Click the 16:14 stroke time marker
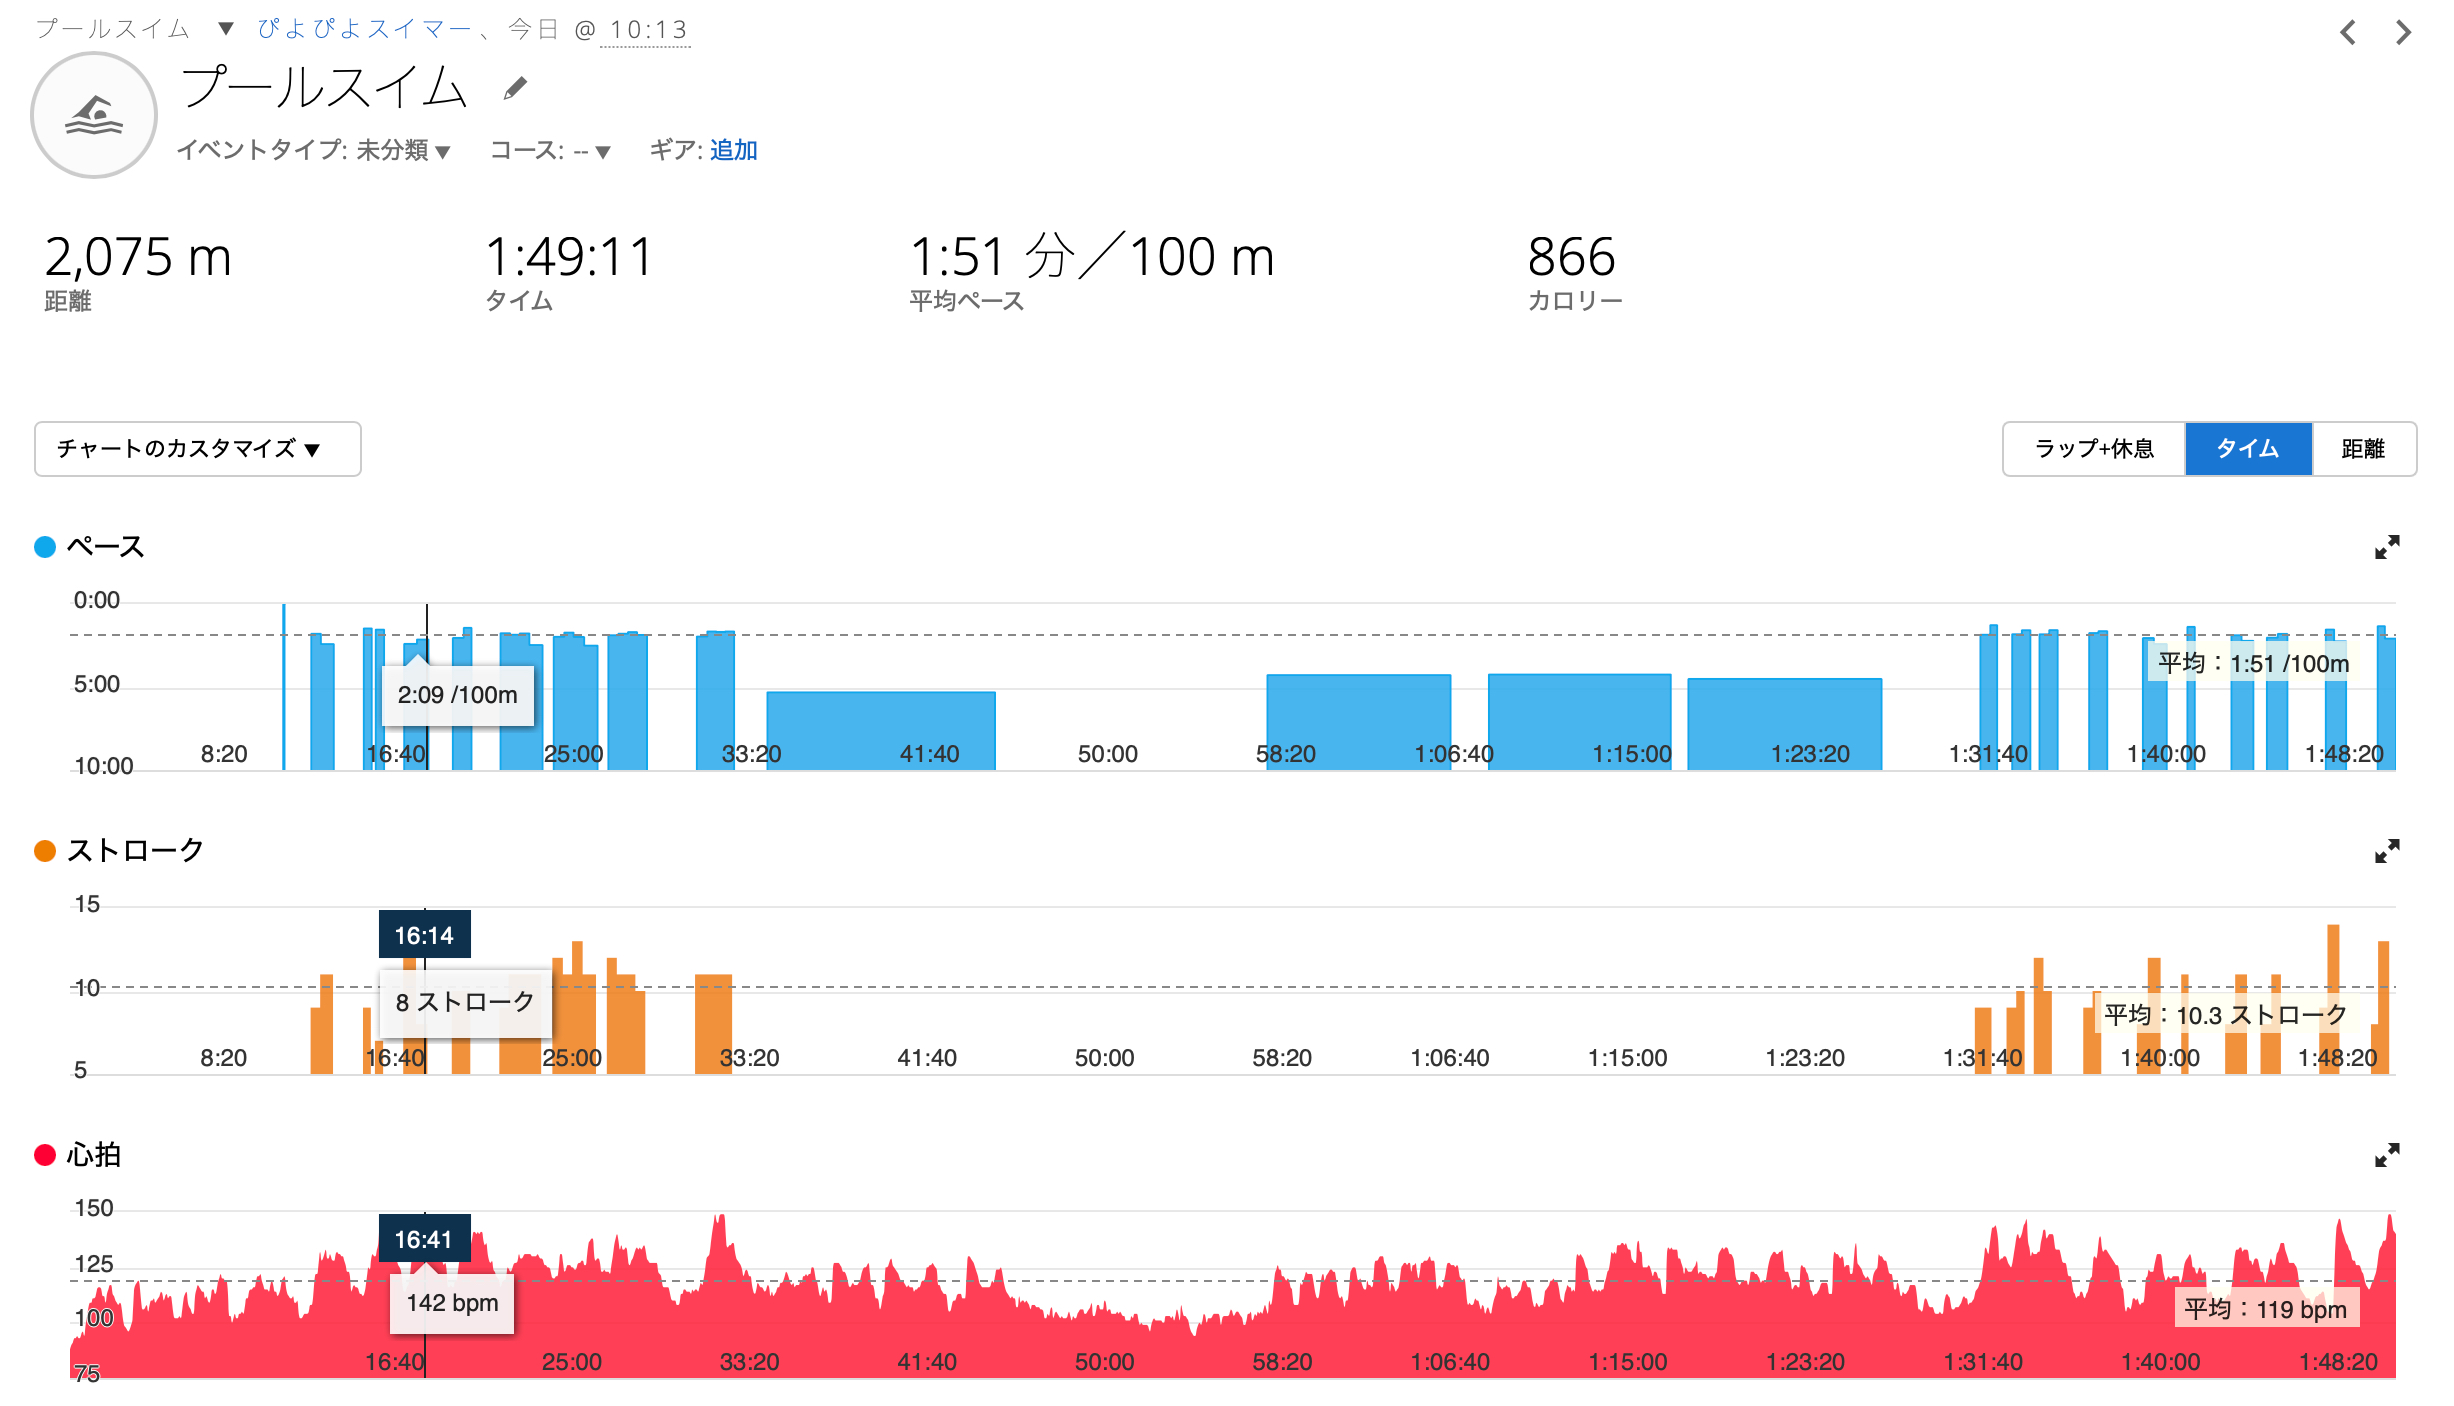Image resolution: width=2454 pixels, height=1406 pixels. click(424, 935)
